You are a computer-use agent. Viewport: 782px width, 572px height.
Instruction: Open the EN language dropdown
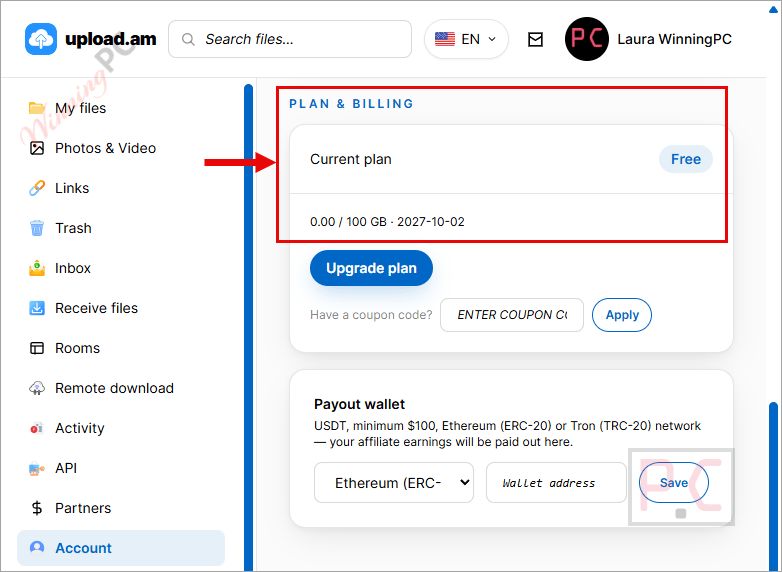click(x=466, y=39)
